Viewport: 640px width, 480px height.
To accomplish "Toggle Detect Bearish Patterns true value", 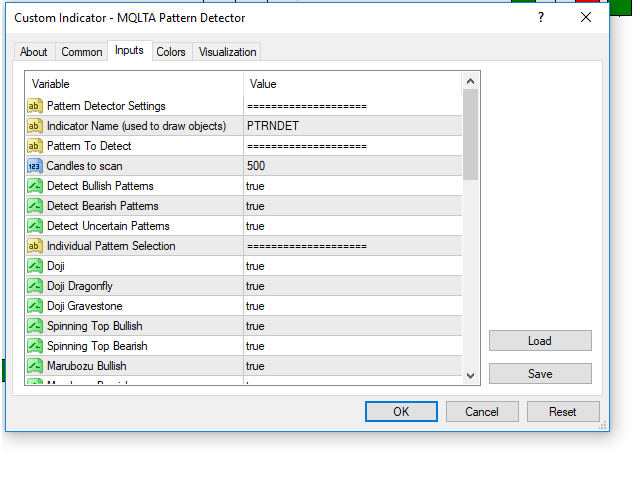I will 353,206.
